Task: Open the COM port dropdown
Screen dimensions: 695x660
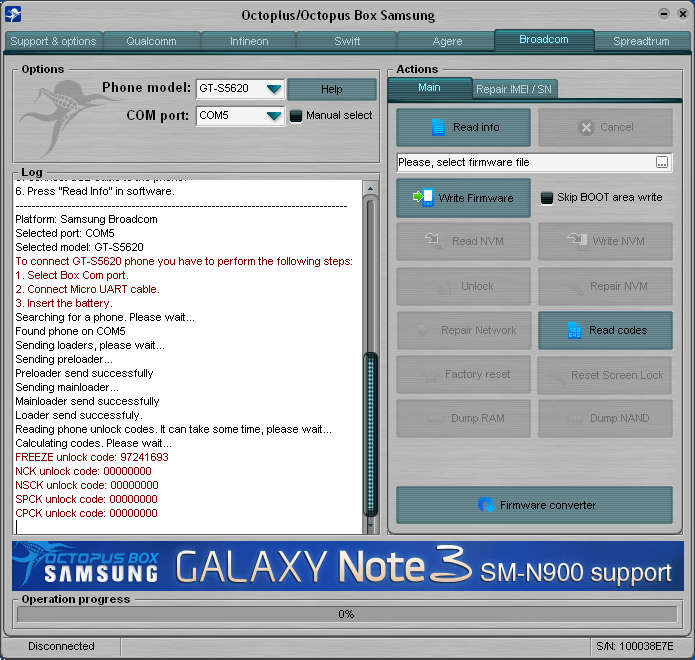Action: (x=273, y=116)
